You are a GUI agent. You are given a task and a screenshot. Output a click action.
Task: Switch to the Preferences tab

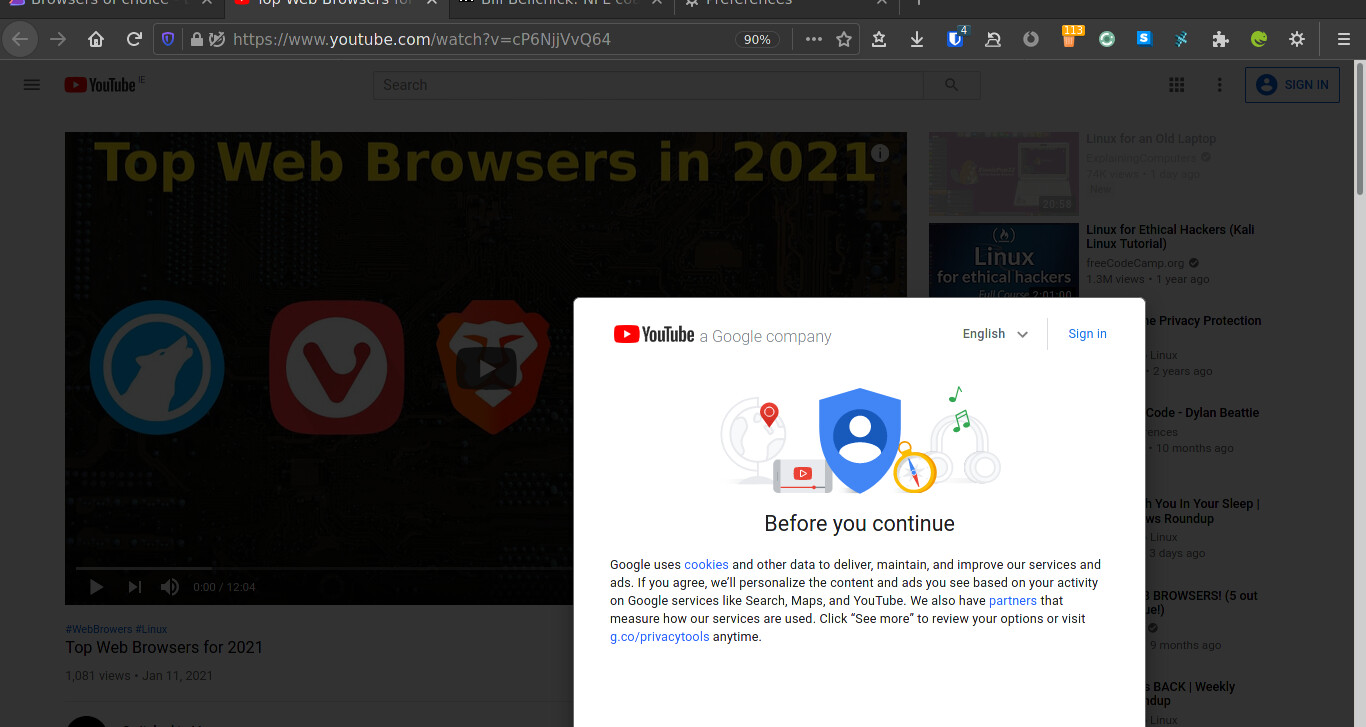coord(748,4)
